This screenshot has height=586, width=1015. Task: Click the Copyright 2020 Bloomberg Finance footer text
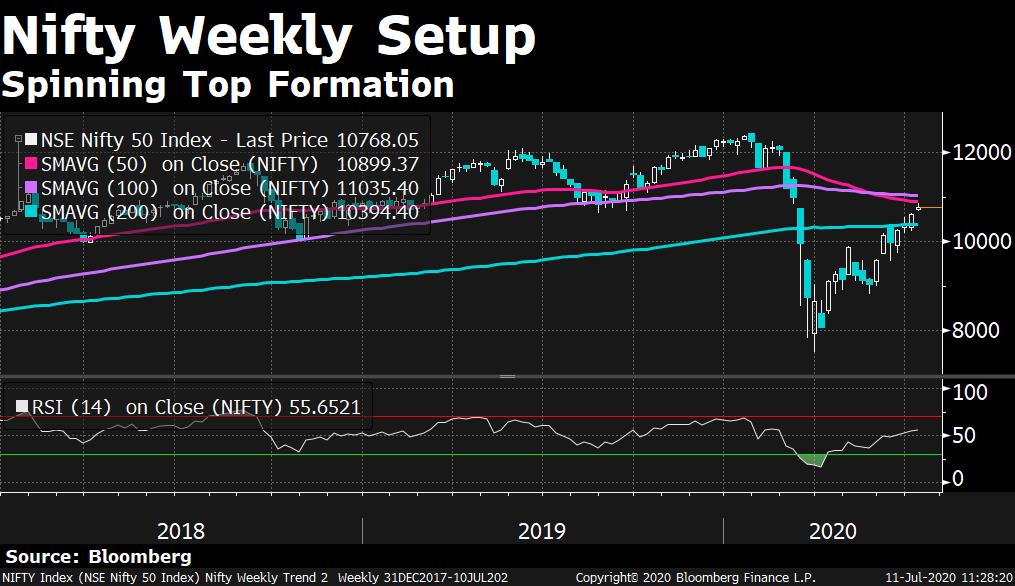[695, 578]
